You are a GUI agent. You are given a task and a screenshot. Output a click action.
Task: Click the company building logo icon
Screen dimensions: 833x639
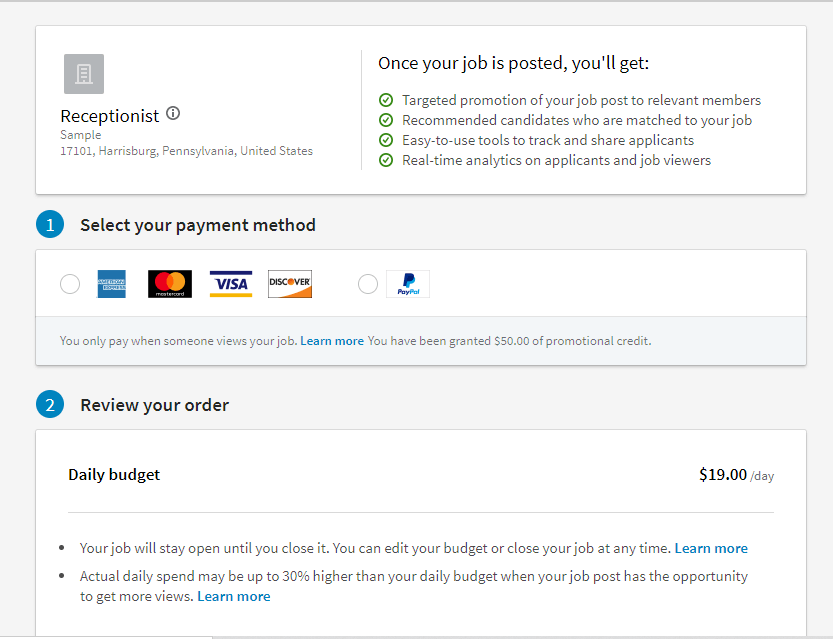click(x=84, y=74)
